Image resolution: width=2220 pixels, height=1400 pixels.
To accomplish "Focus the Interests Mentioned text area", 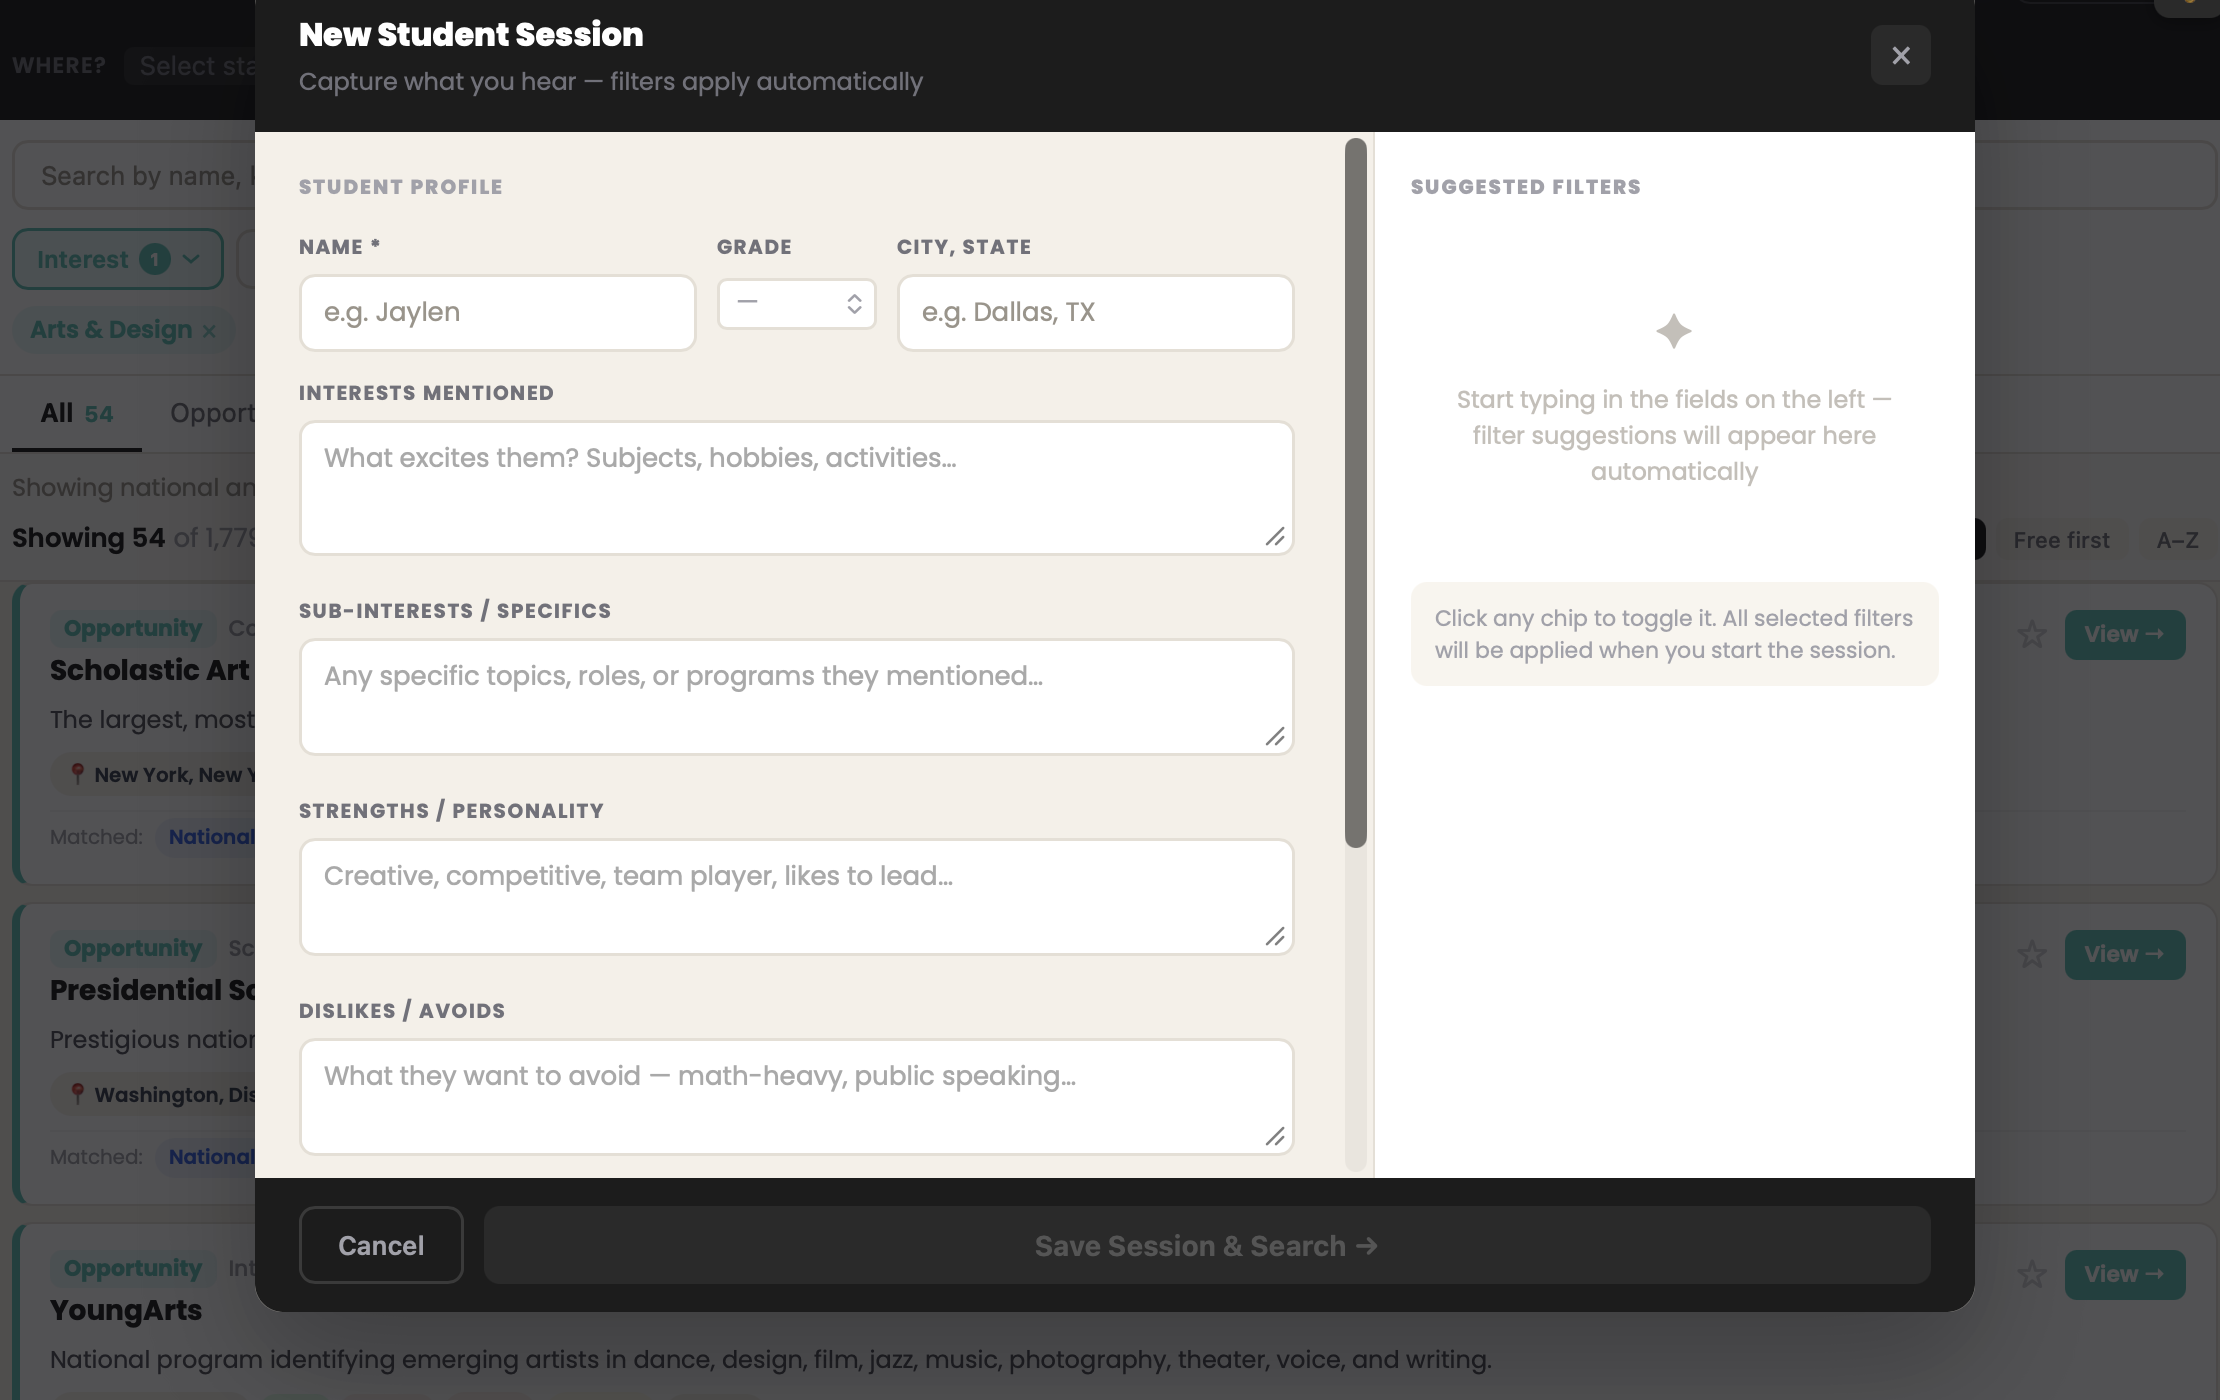I will pos(796,488).
